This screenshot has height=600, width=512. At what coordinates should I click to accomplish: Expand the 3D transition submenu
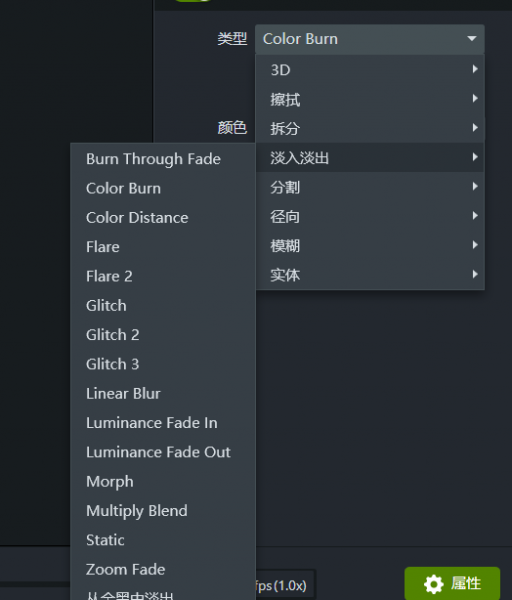point(370,70)
